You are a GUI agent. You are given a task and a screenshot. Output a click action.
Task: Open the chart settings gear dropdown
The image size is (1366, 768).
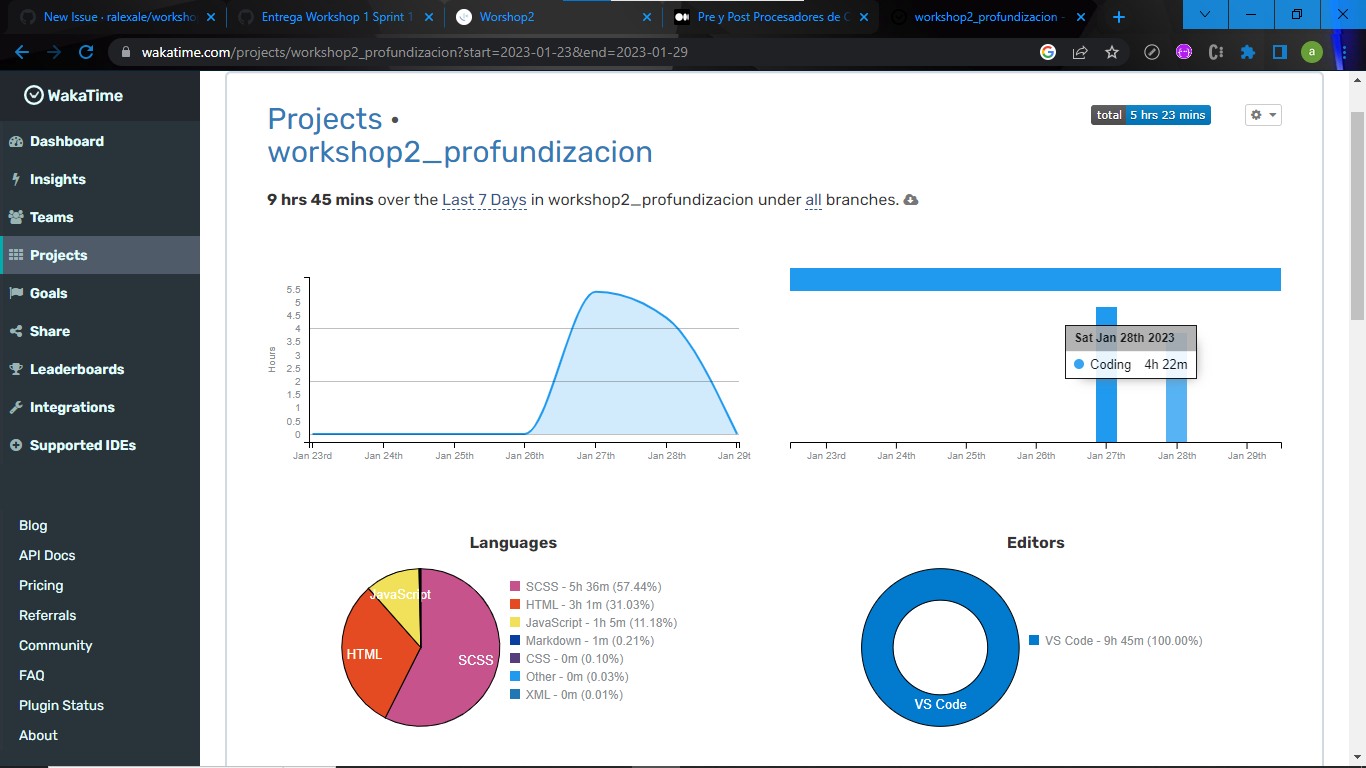point(1262,114)
